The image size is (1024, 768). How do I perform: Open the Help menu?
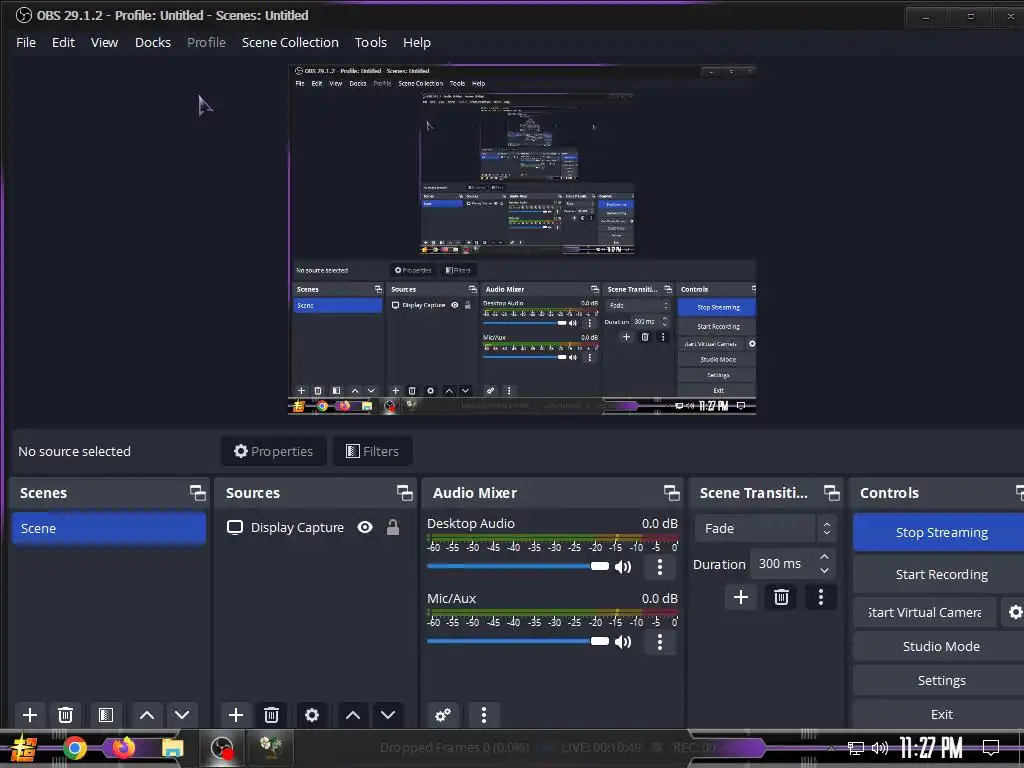417,42
